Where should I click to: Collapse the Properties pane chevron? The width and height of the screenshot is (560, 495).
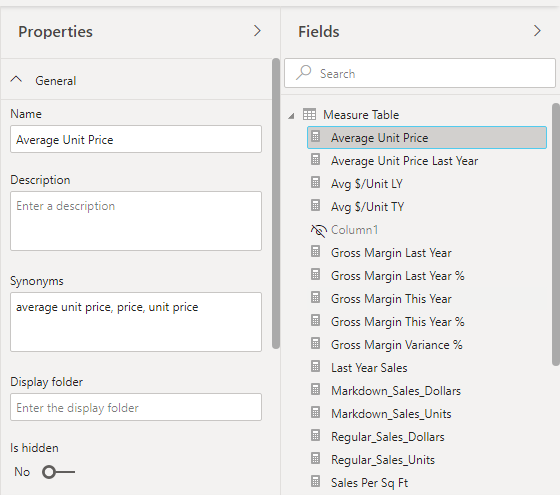(x=257, y=31)
